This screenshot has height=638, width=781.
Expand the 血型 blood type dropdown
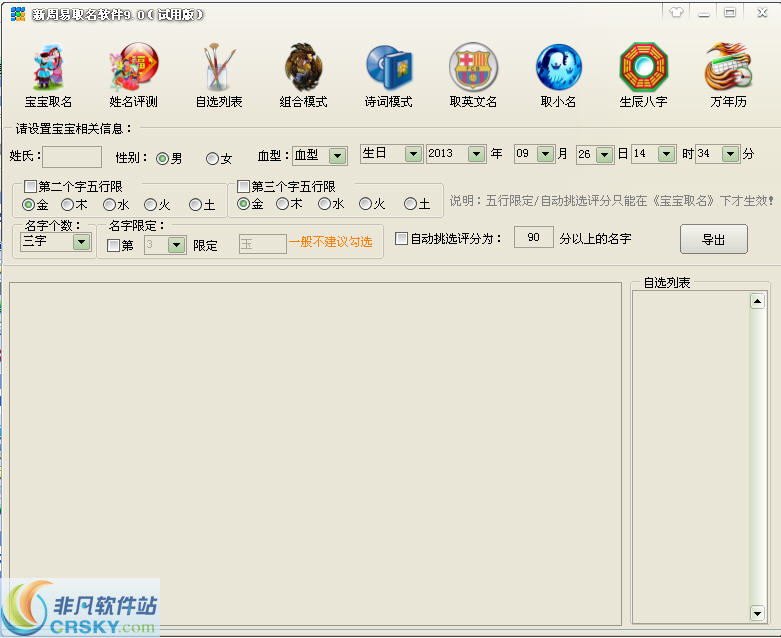coord(337,156)
